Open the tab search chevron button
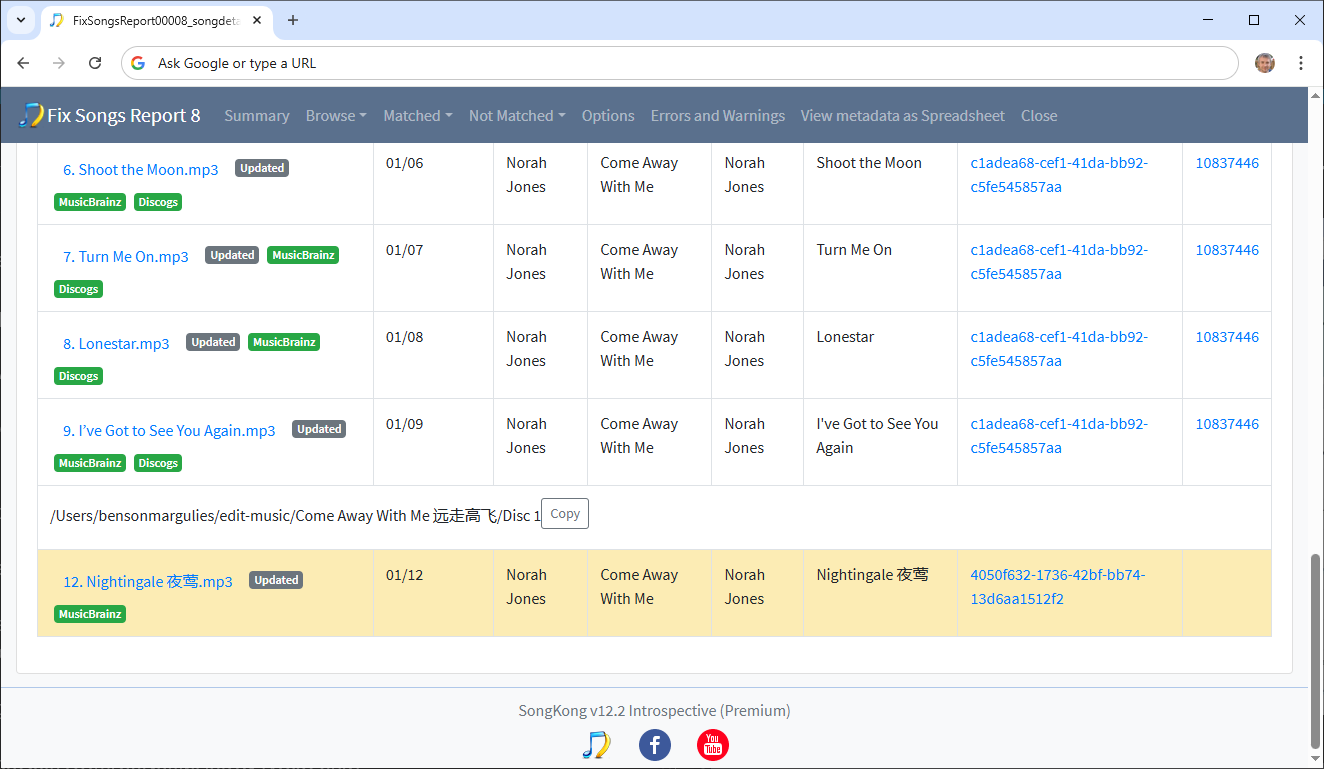The height and width of the screenshot is (769, 1324). coord(20,20)
